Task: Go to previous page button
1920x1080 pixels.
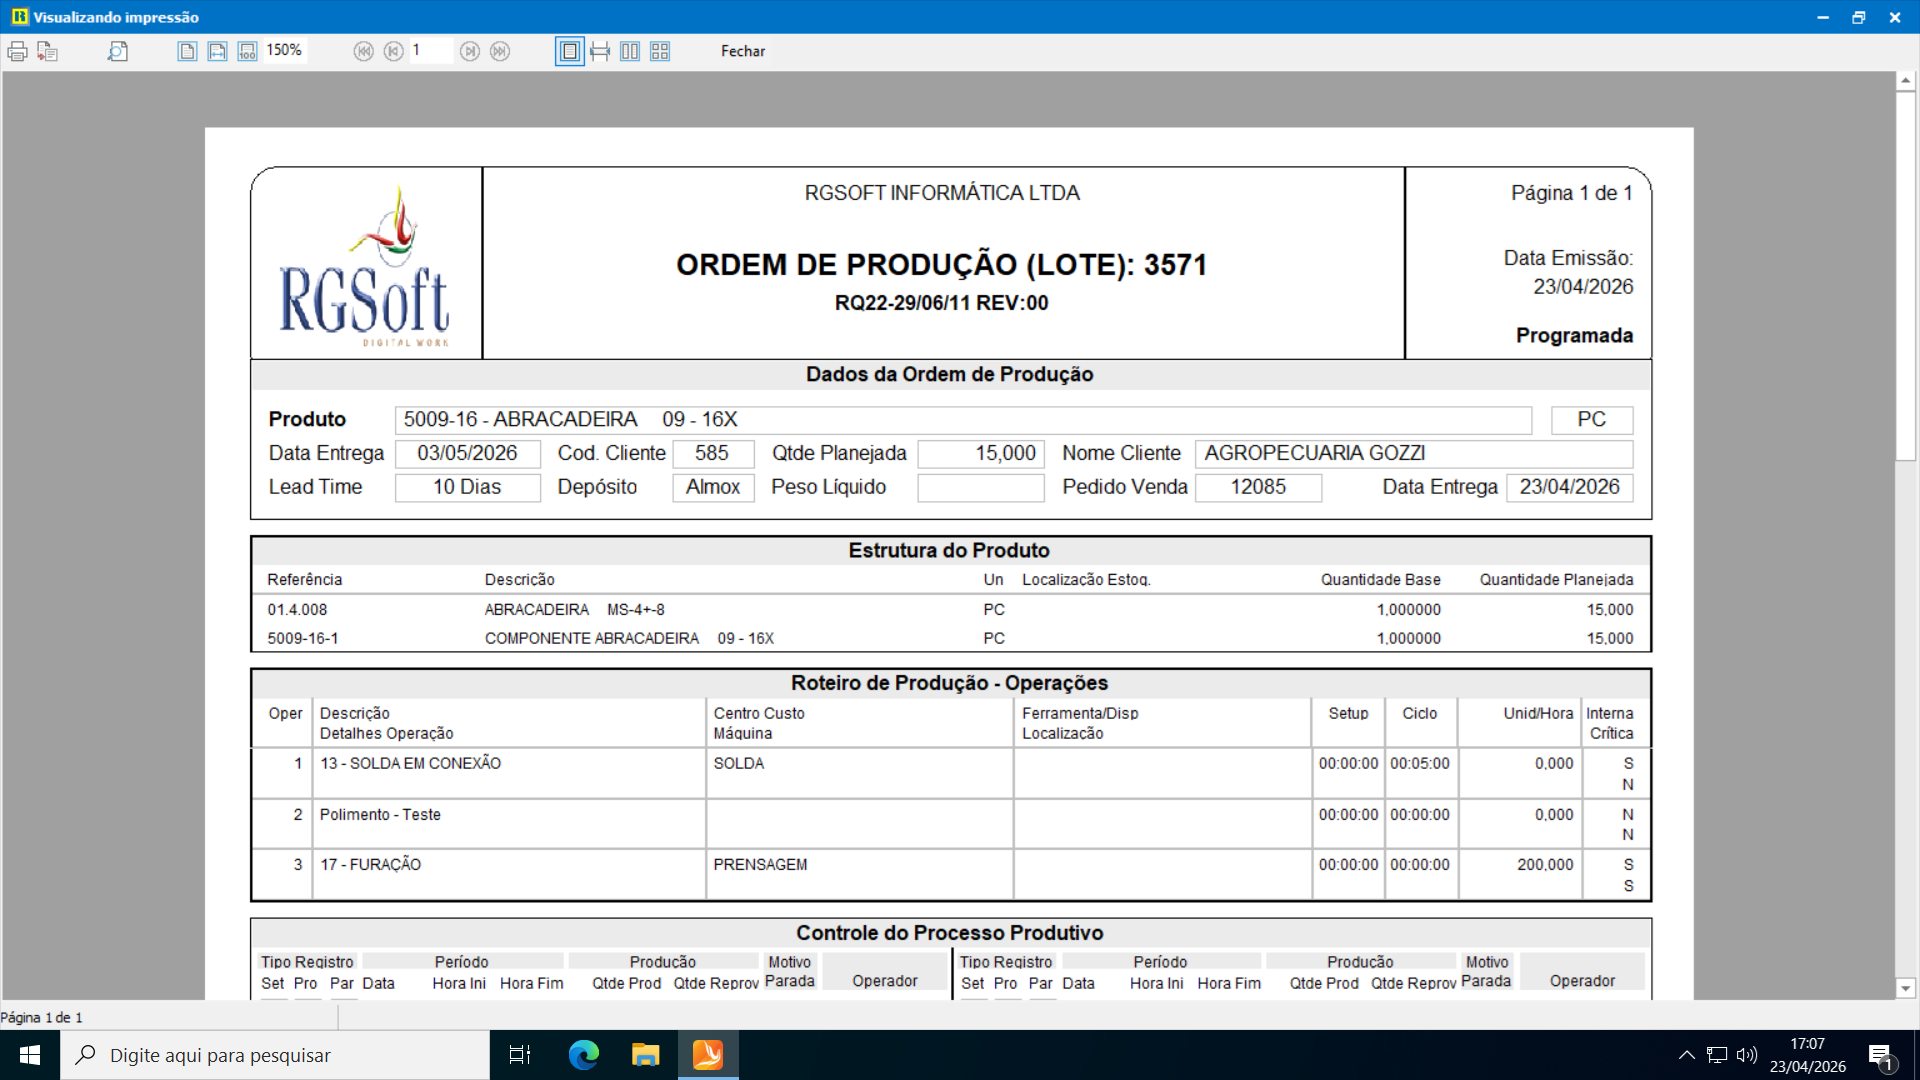Action: [x=394, y=51]
